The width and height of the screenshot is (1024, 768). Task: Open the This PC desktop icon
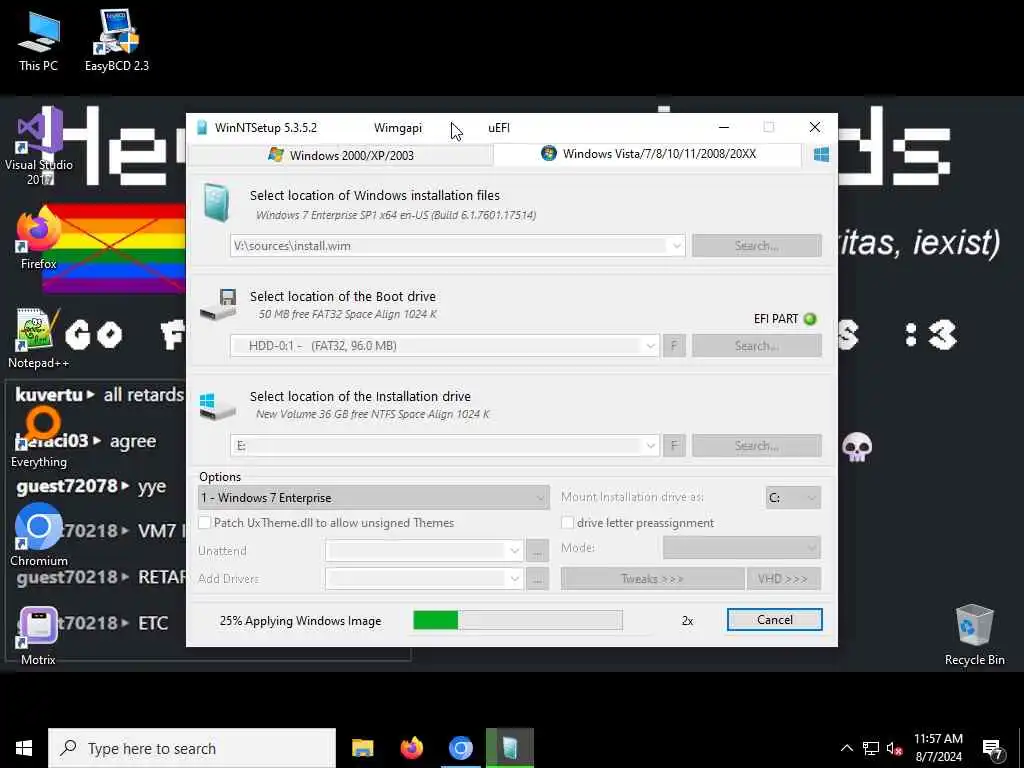point(39,40)
